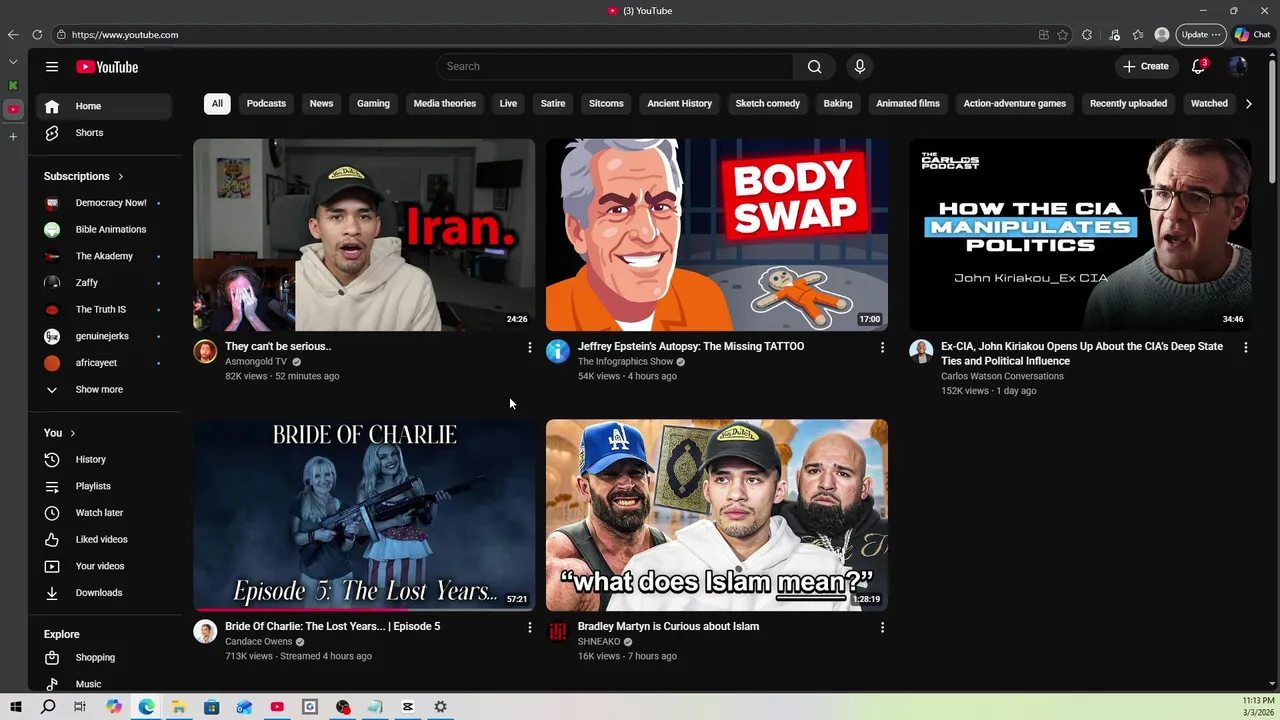Screen dimensions: 1280x720
Task: Click the YouTube logo
Action: coord(107,67)
